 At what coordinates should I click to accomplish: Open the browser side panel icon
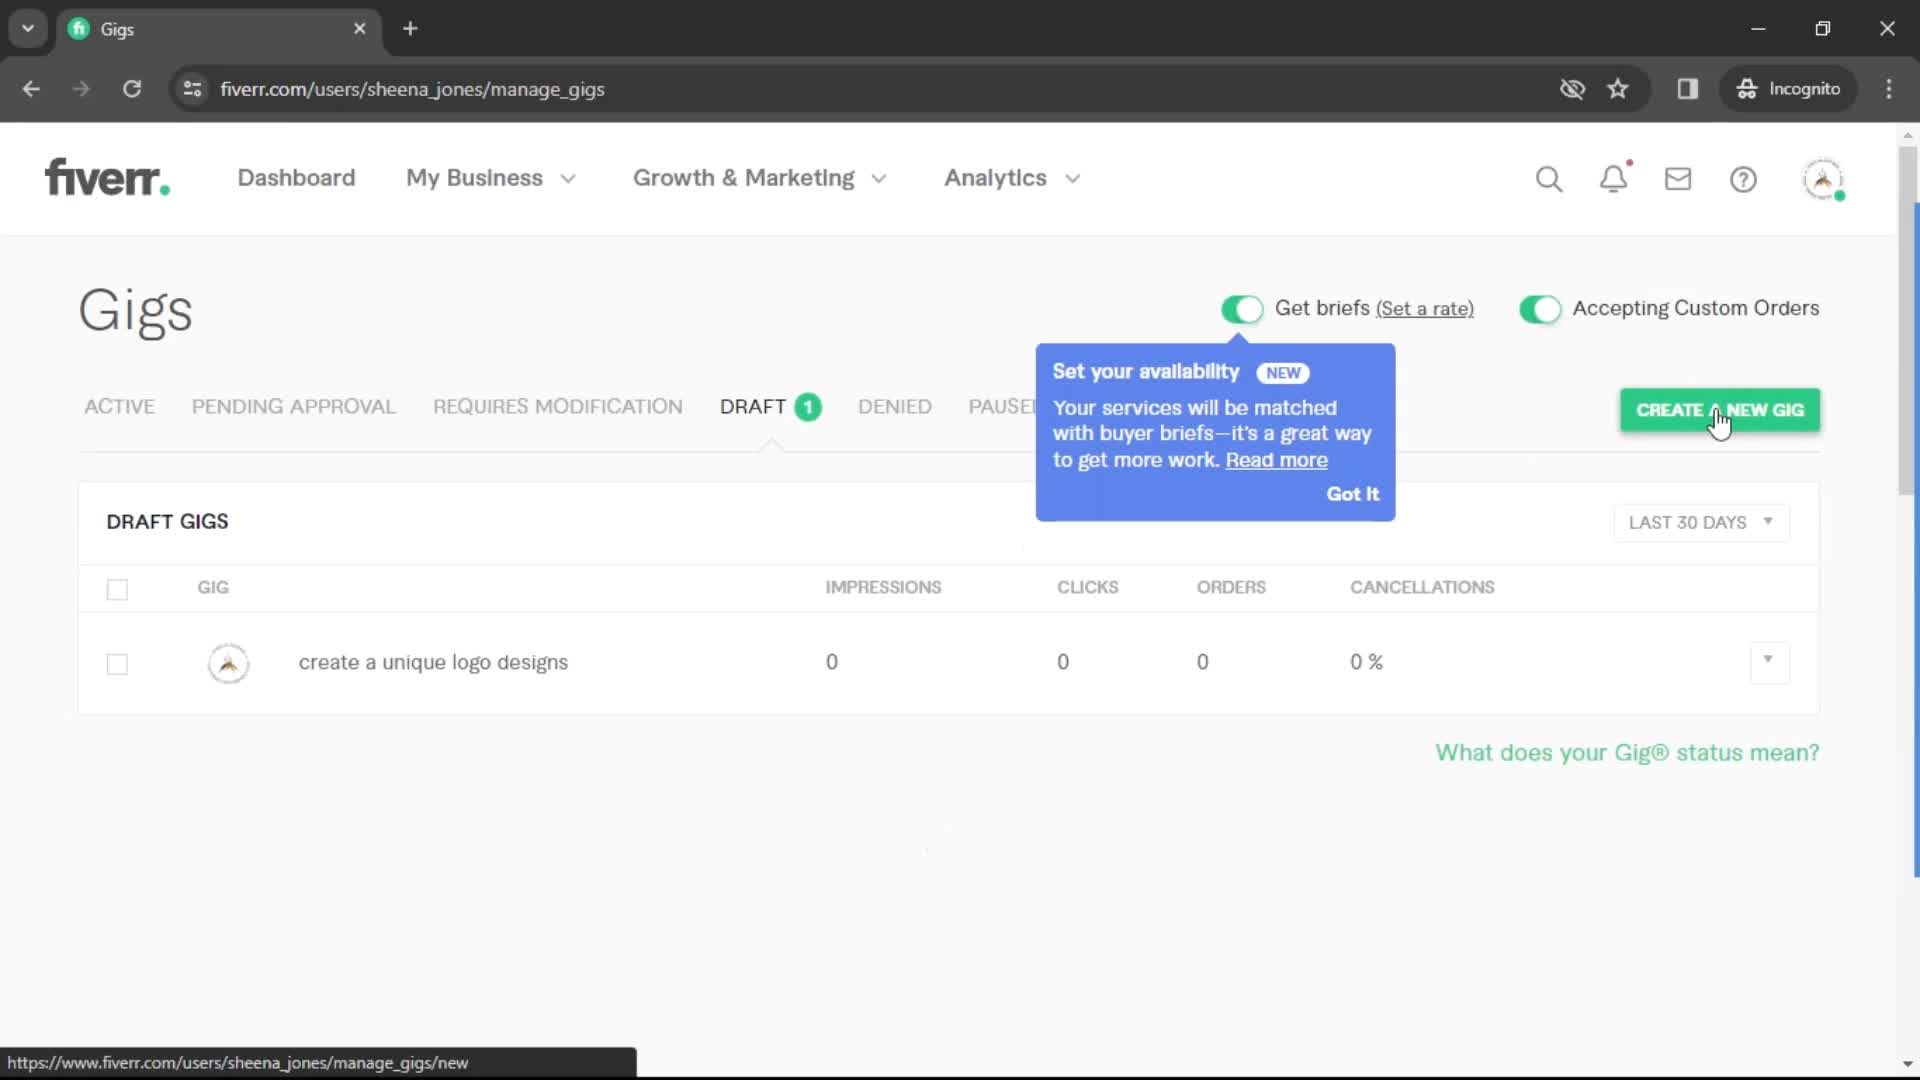(x=1688, y=89)
